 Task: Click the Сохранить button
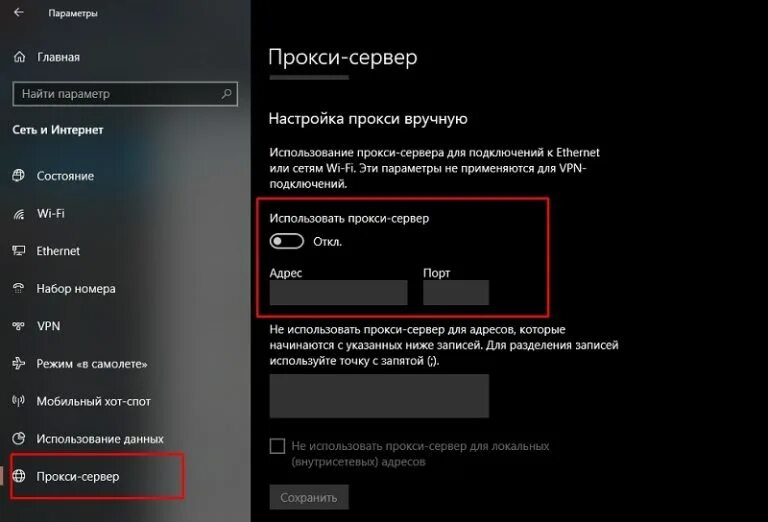pos(309,497)
